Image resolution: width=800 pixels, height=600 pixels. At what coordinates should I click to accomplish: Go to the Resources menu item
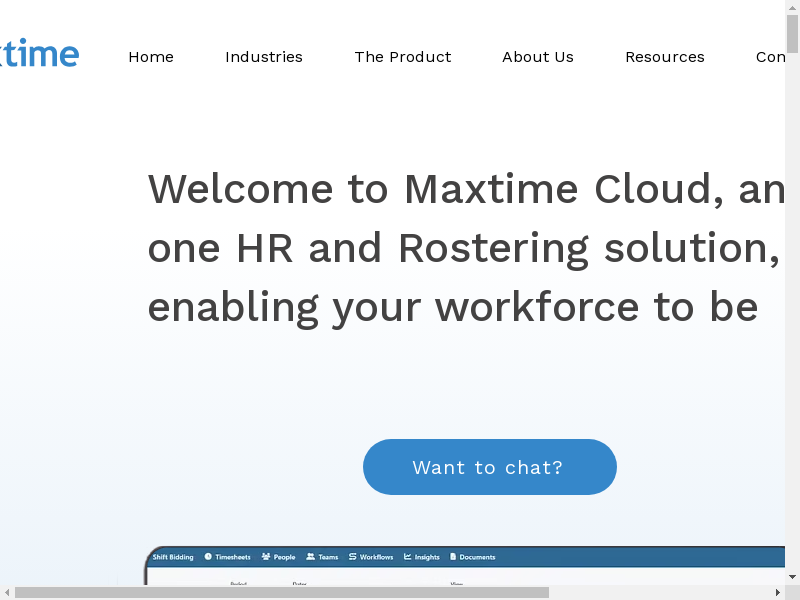[x=665, y=57]
